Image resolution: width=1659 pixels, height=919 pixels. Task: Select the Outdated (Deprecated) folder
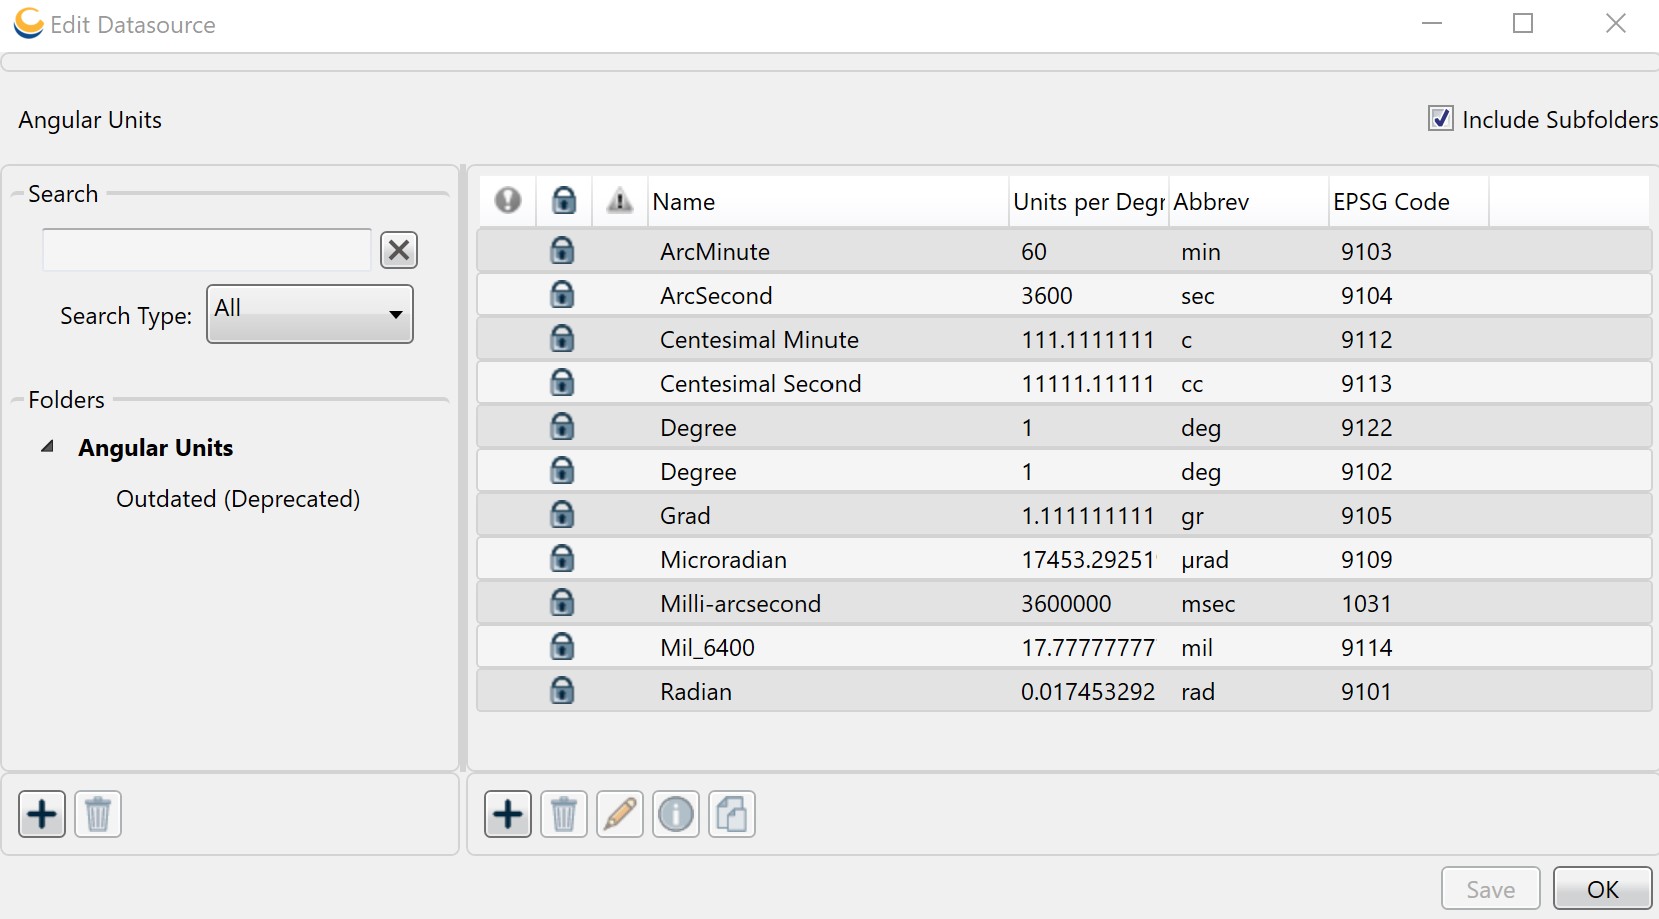point(238,498)
